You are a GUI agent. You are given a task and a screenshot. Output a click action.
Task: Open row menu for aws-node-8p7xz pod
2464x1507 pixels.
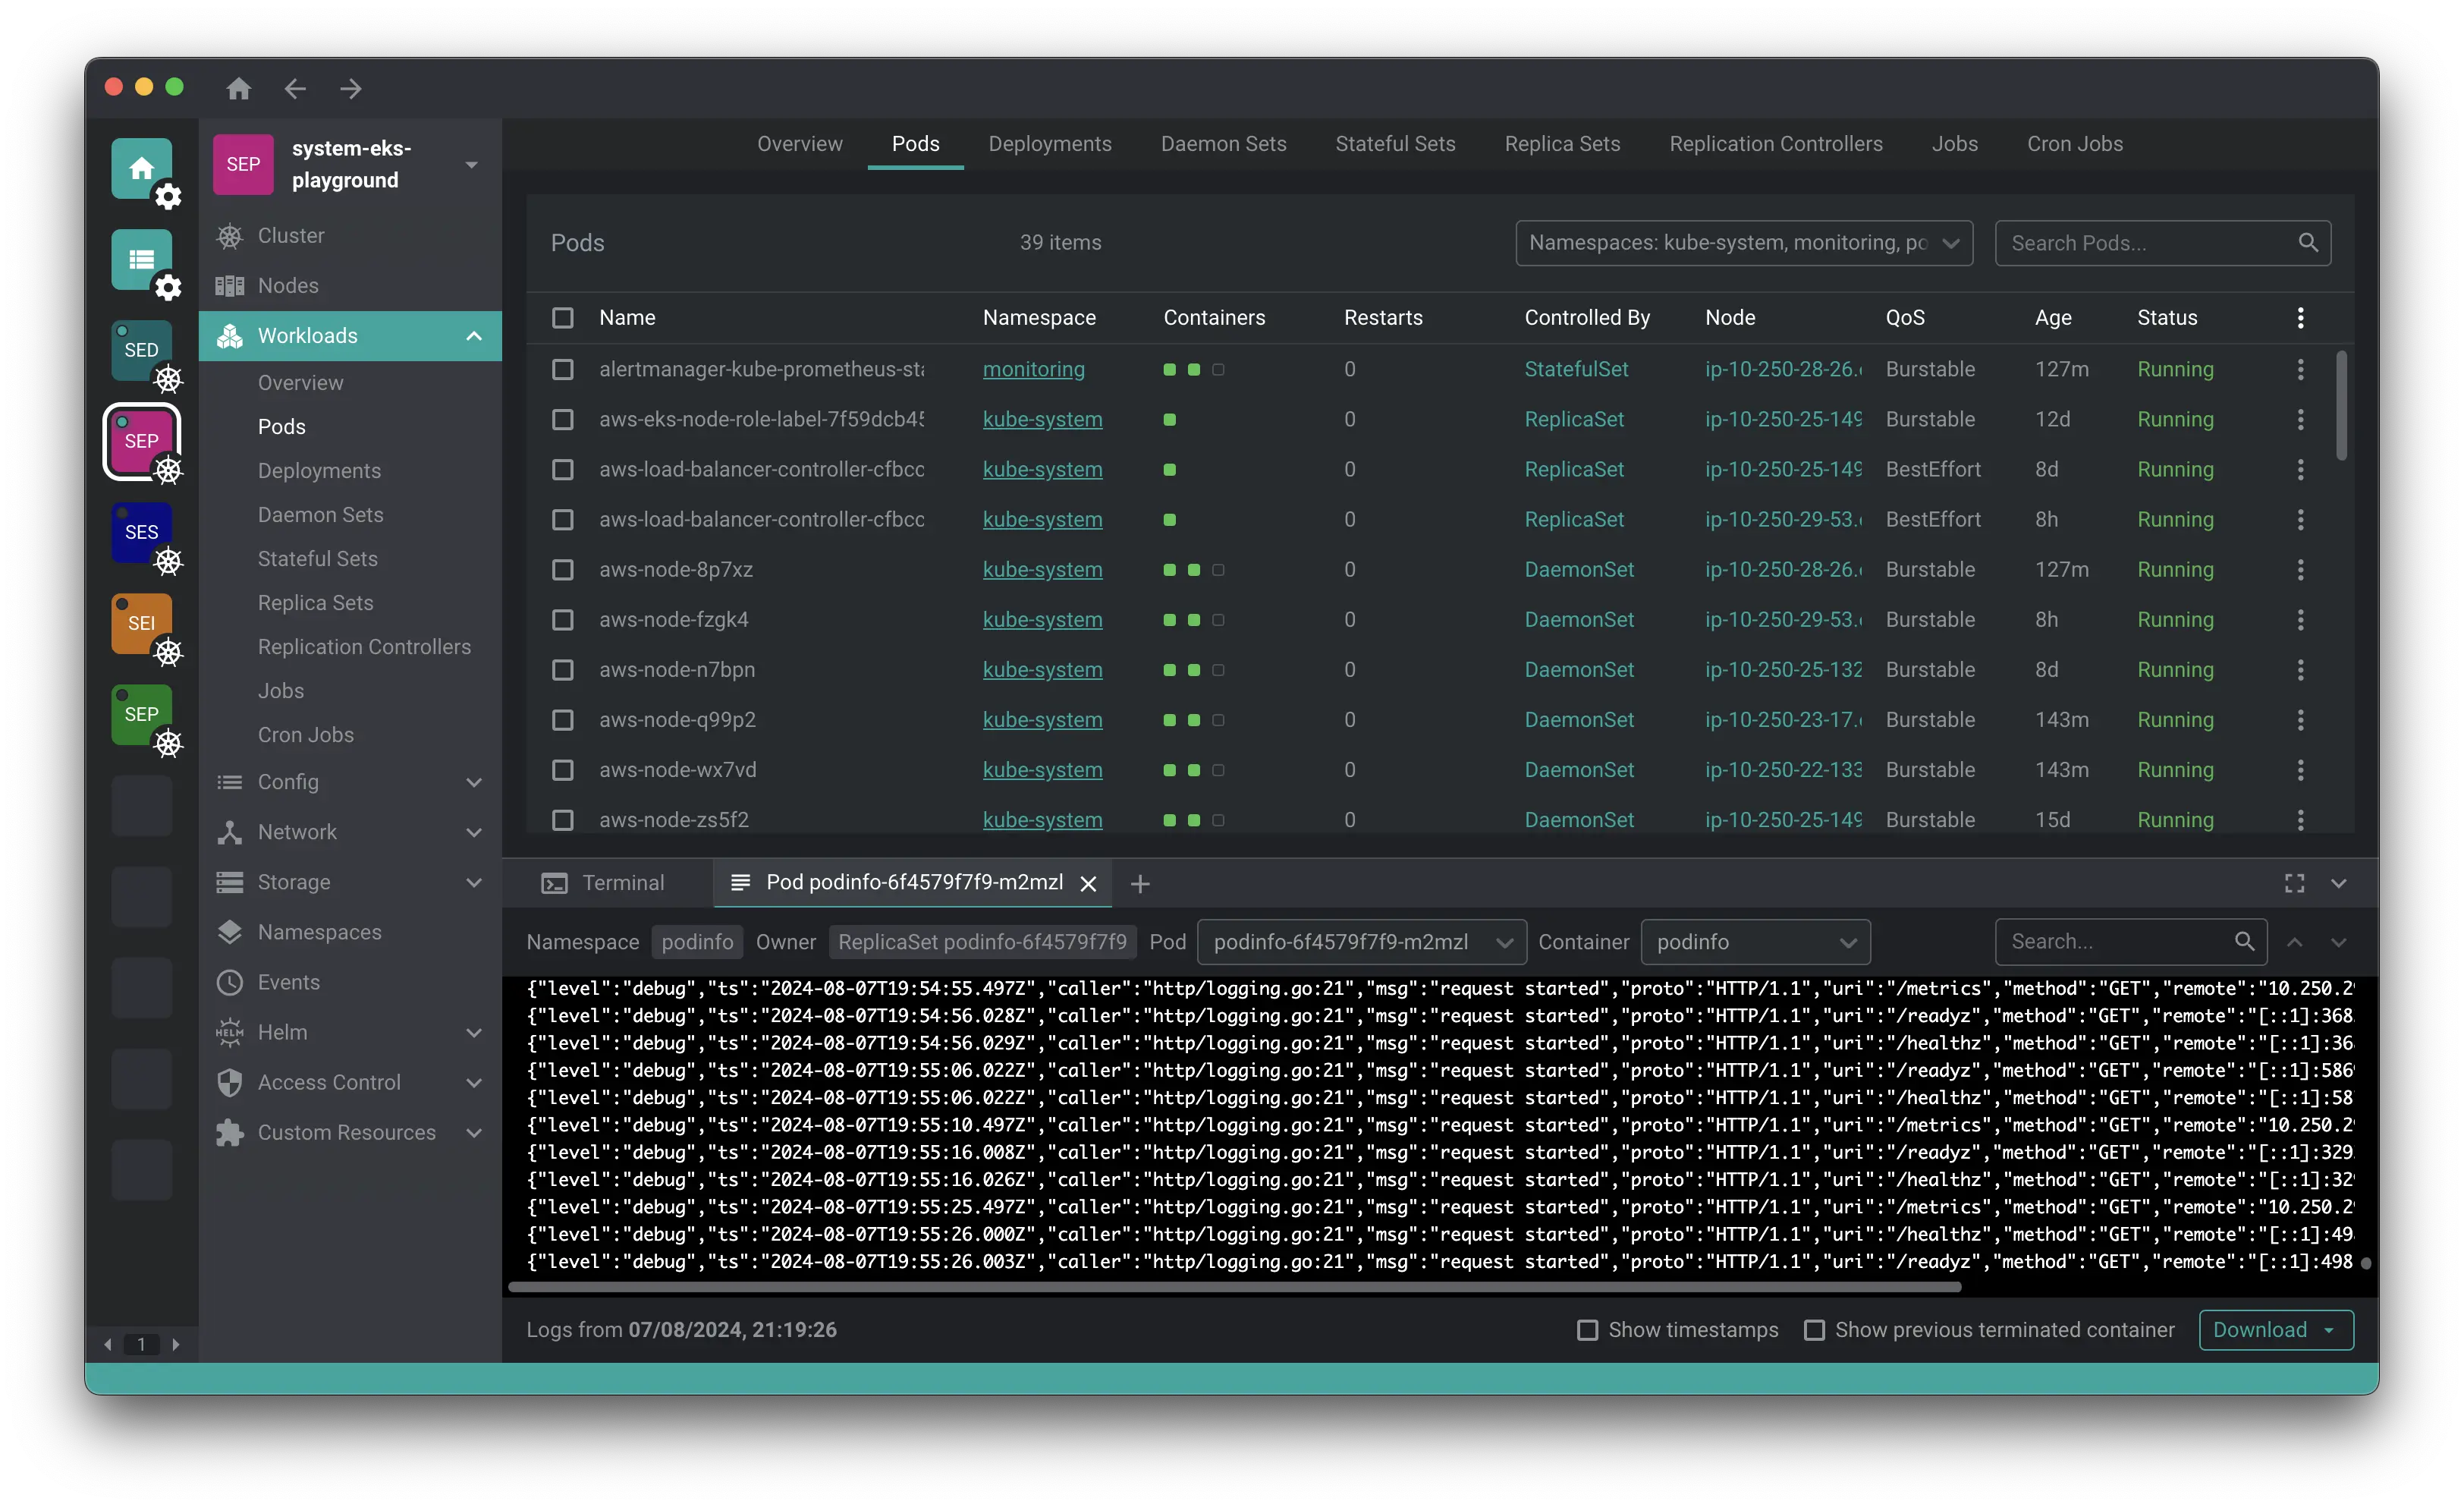2300,570
